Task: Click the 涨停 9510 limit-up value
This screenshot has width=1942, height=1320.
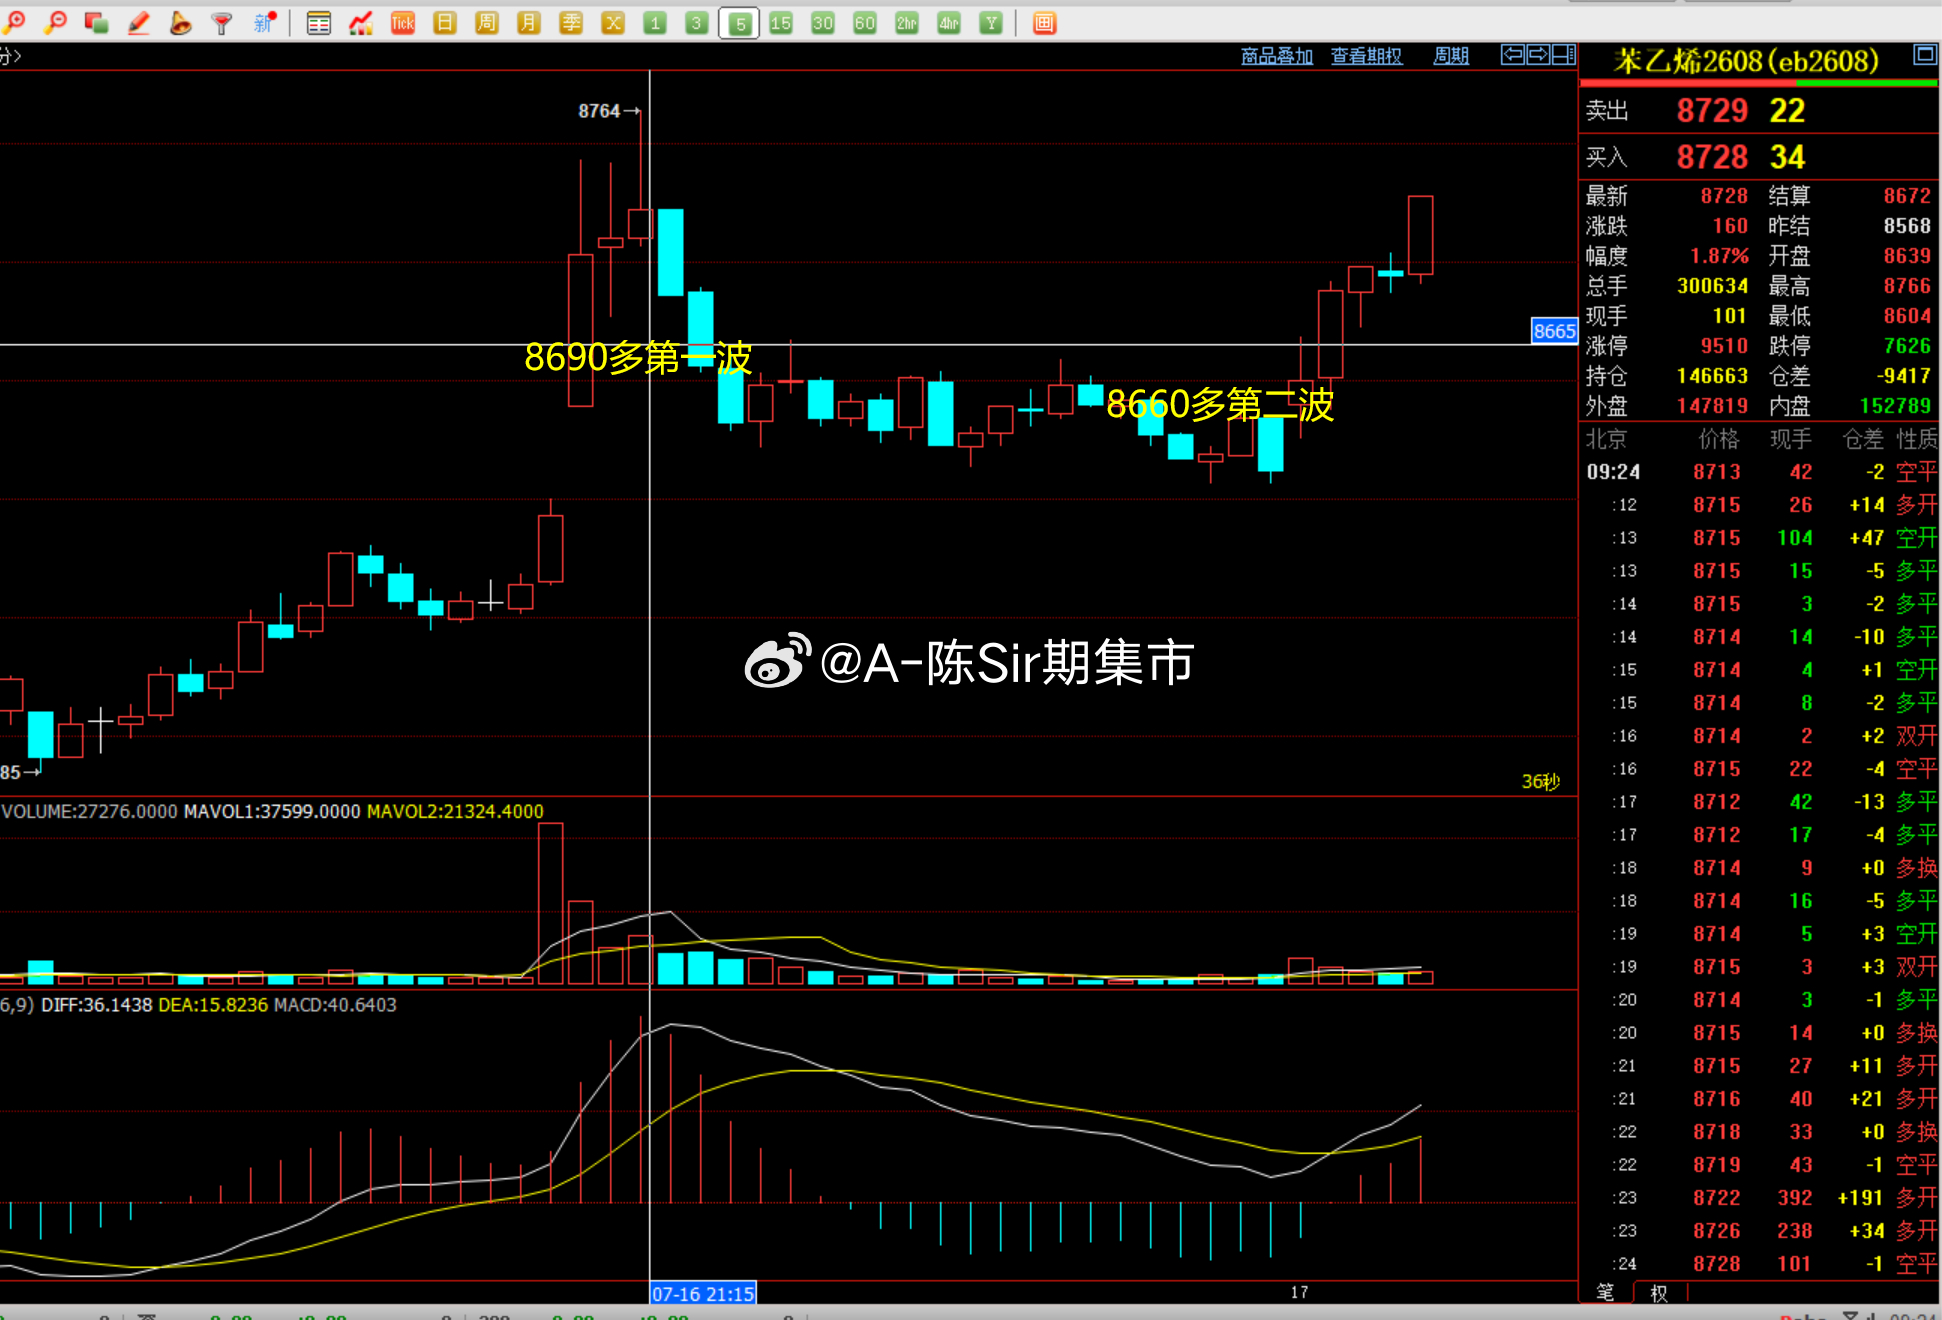Action: 1724,346
